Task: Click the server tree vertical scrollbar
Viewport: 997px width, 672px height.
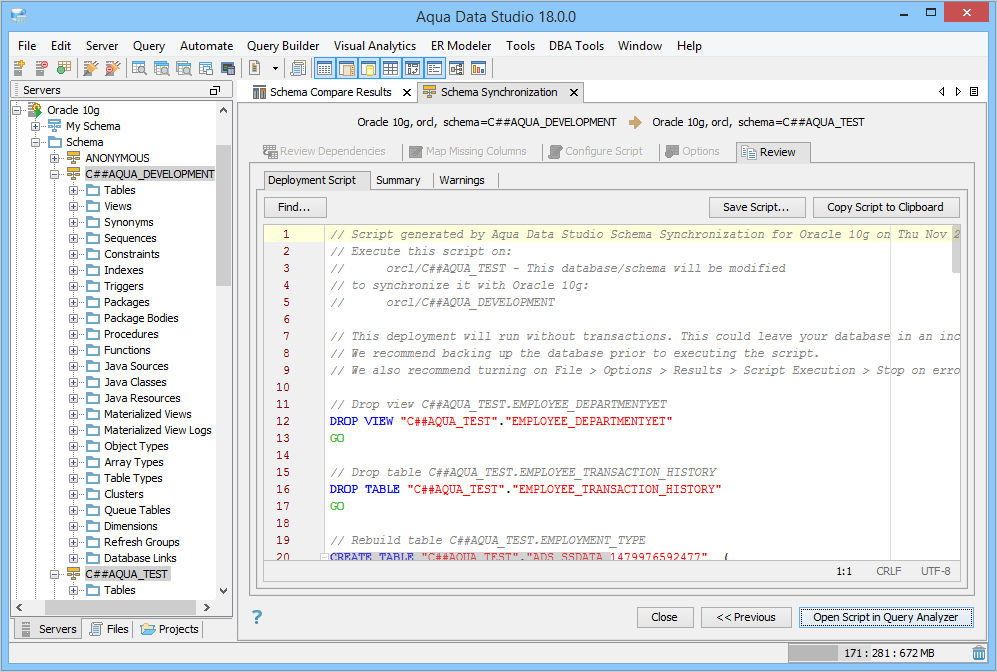Action: (x=223, y=215)
